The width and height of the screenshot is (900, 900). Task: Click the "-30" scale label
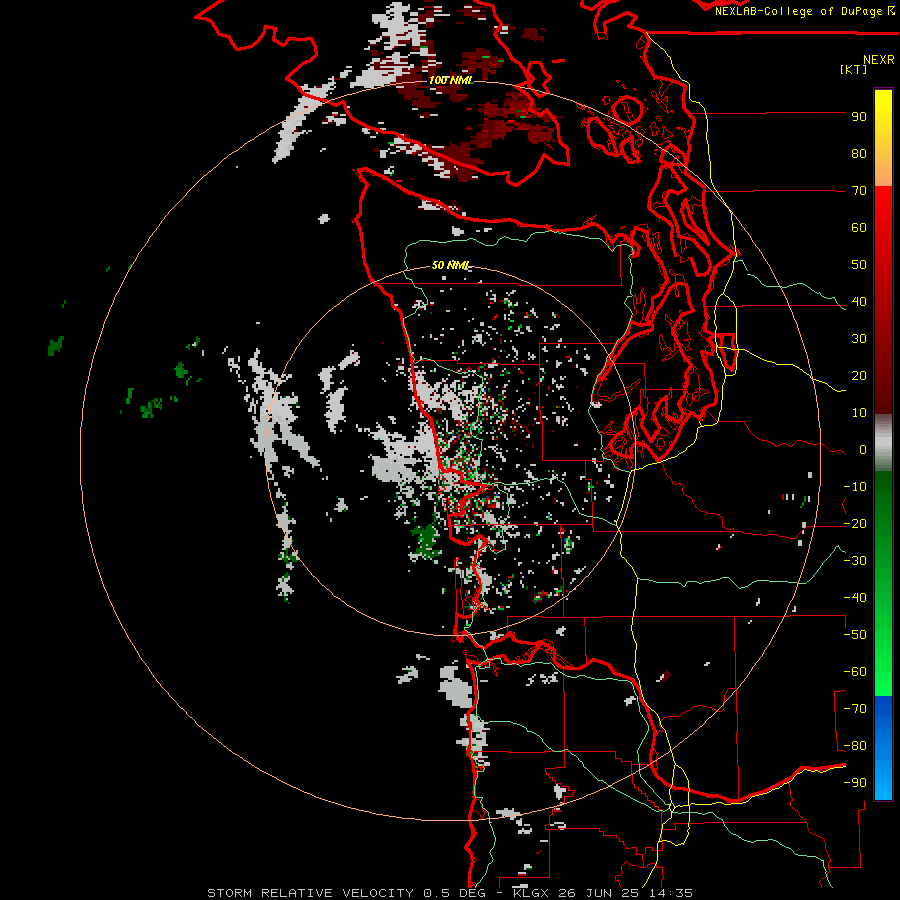[x=855, y=561]
